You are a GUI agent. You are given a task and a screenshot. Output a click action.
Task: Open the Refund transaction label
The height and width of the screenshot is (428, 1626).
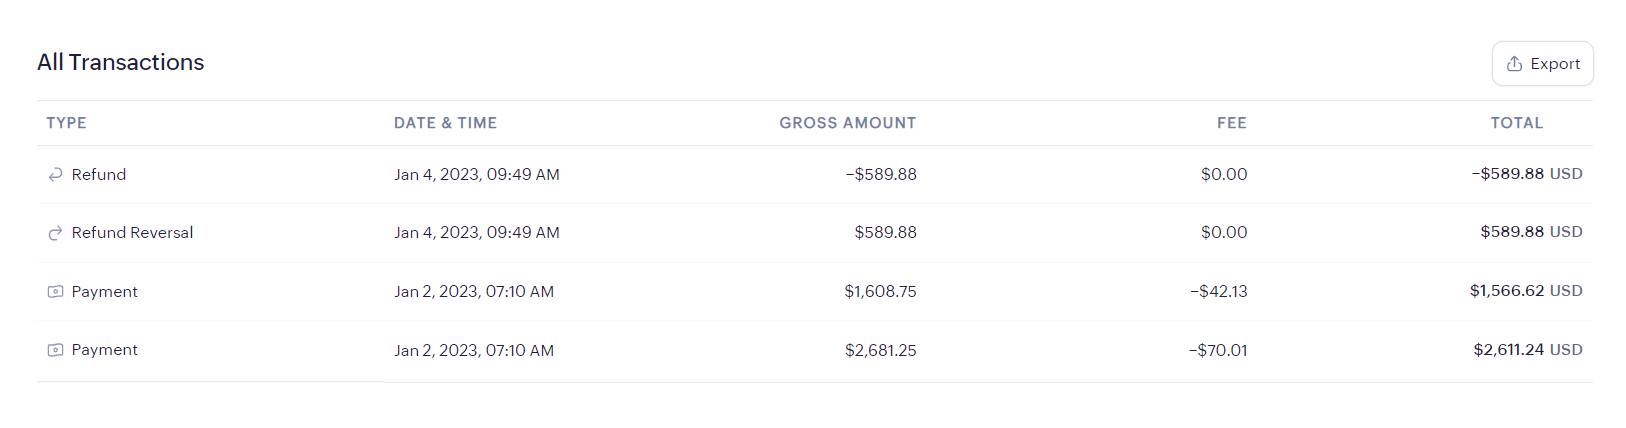[99, 175]
